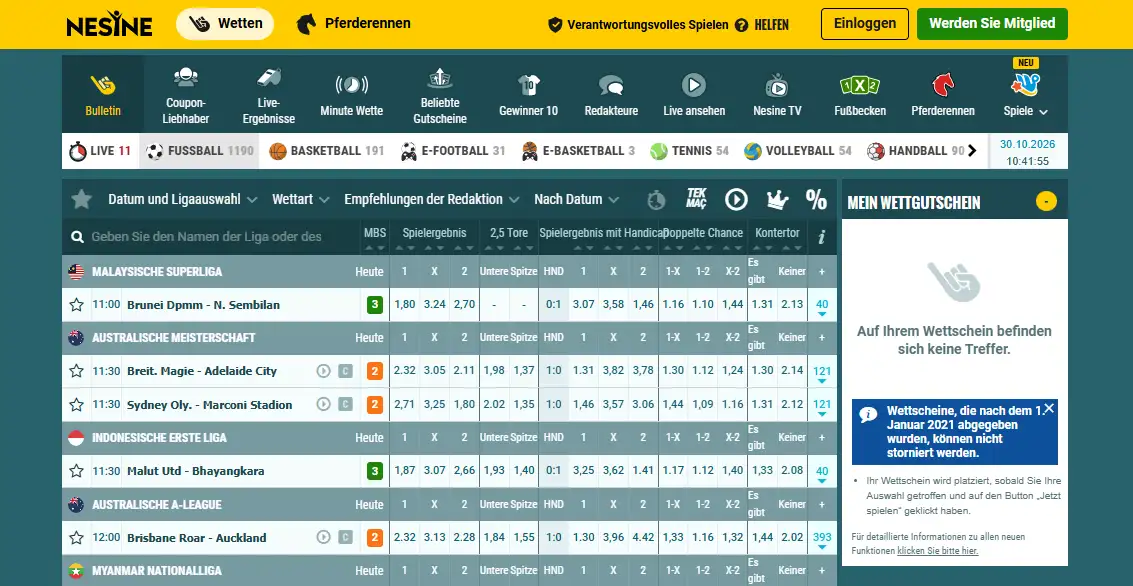Switch to the LIVE 11 tab
Viewport: 1133px width, 586px height.
(x=100, y=151)
